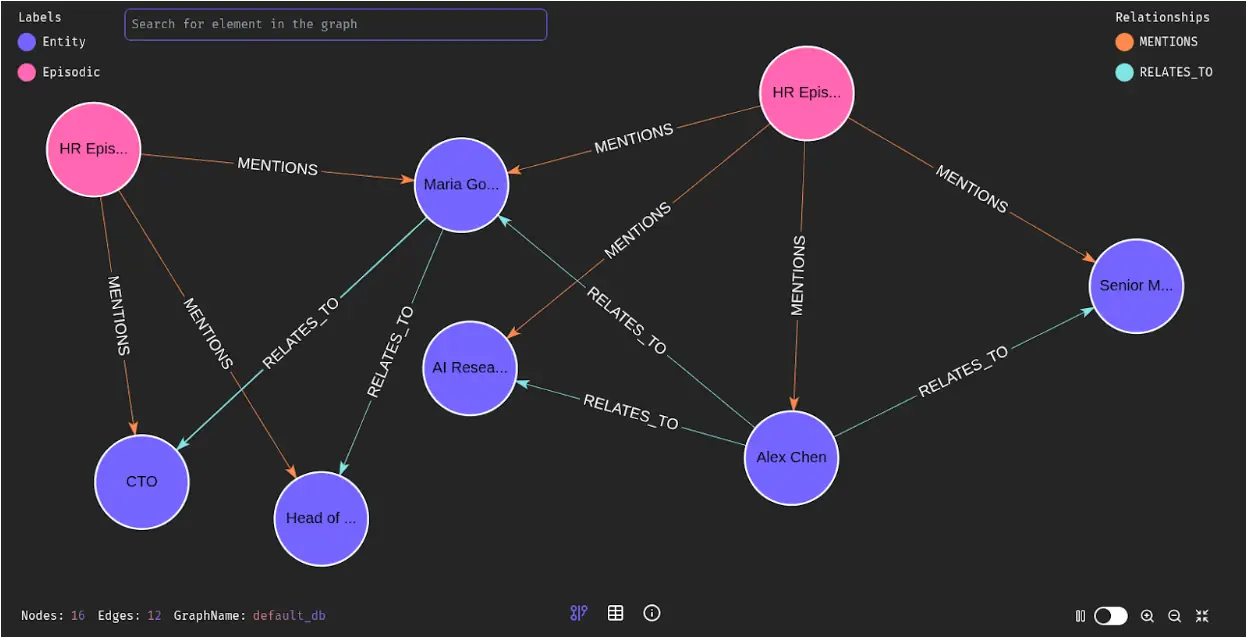Viewport: 1246px width, 637px height.
Task: Open the graph info icon
Action: click(x=652, y=613)
